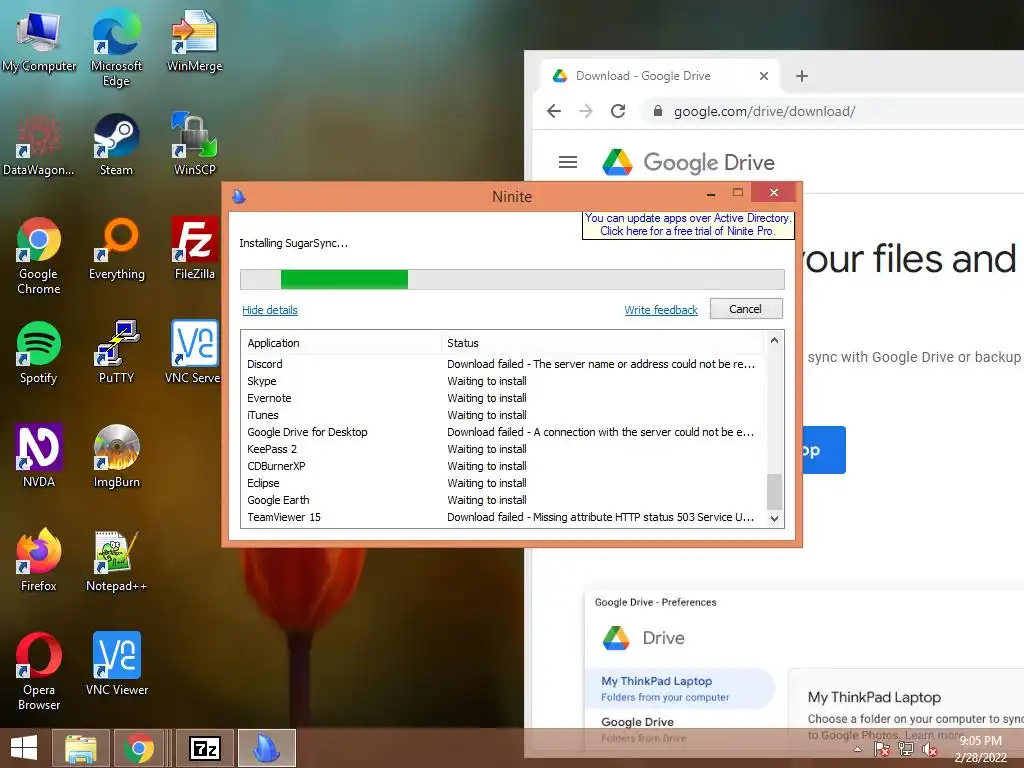Viewport: 1024px width, 768px height.
Task: Launch Steam from the desktop
Action: click(116, 145)
